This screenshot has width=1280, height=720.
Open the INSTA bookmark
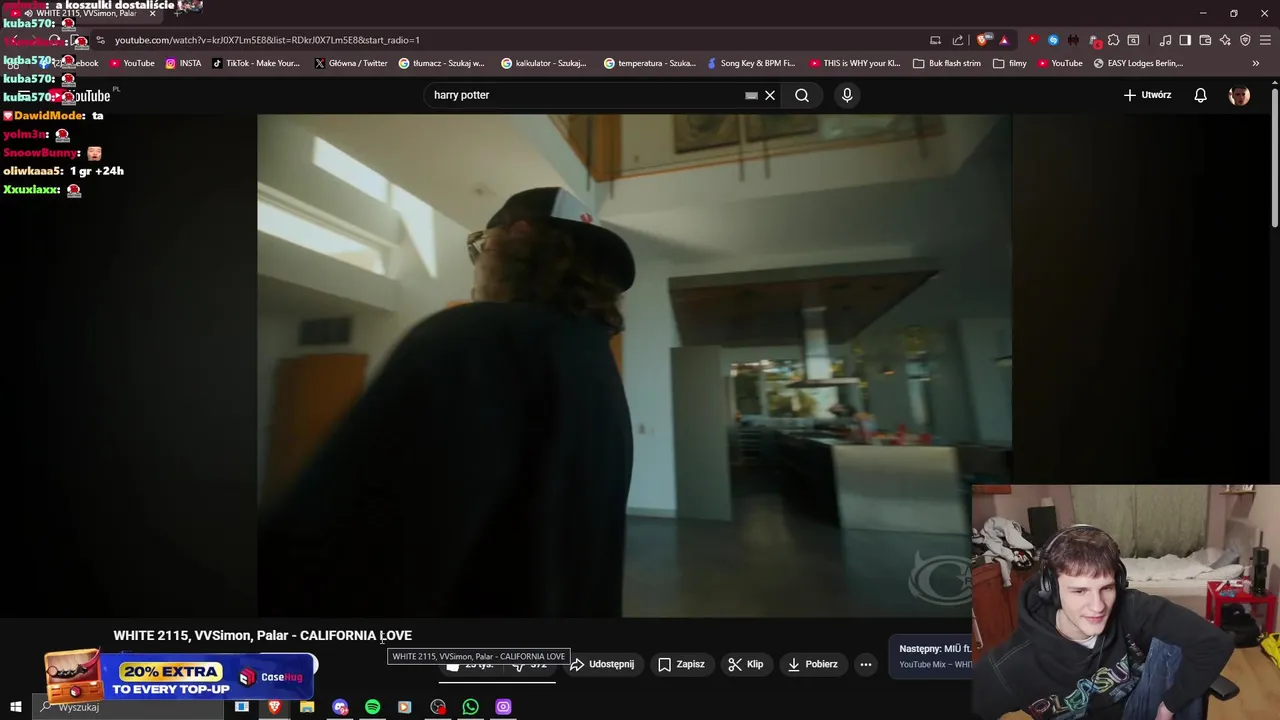183,63
